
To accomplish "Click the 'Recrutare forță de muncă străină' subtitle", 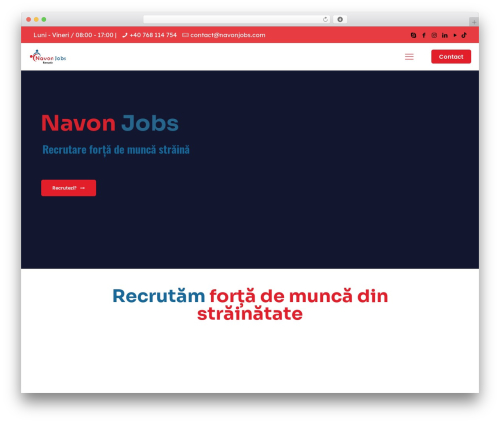I will click(x=116, y=150).
